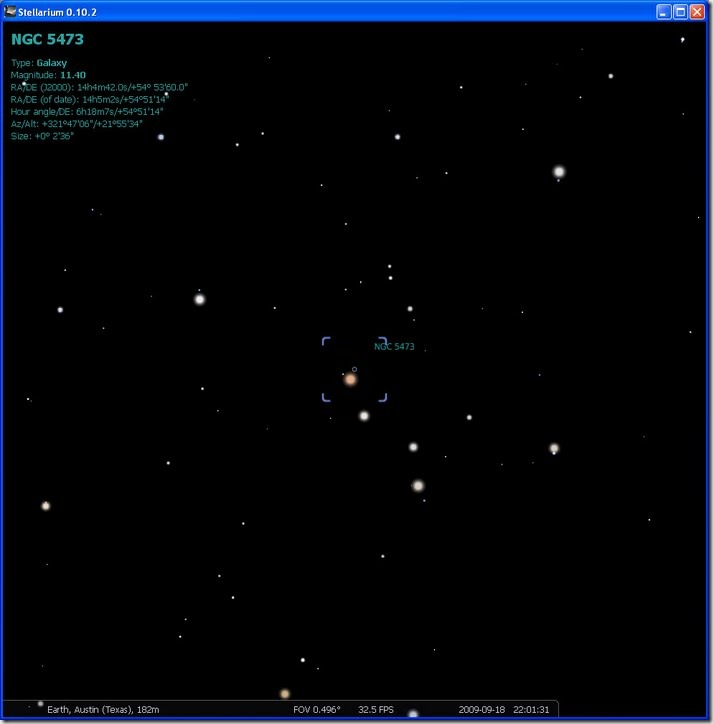Viewport: 713px width, 724px height.
Task: Click the orange galaxy inside the selection brackets
Action: (x=350, y=380)
